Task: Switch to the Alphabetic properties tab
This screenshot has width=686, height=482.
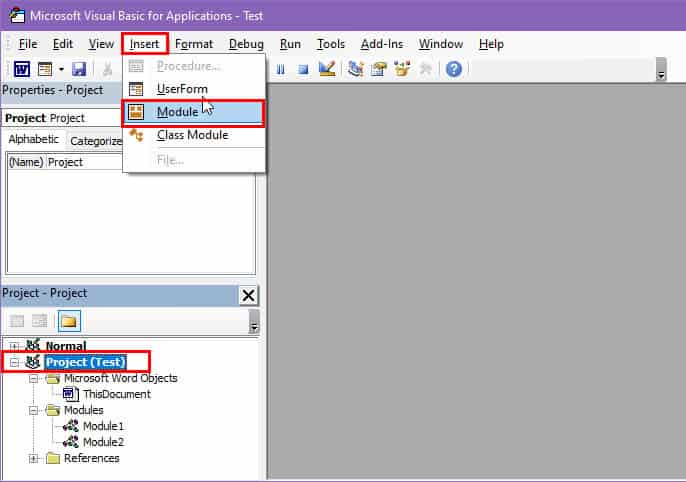Action: coord(34,140)
